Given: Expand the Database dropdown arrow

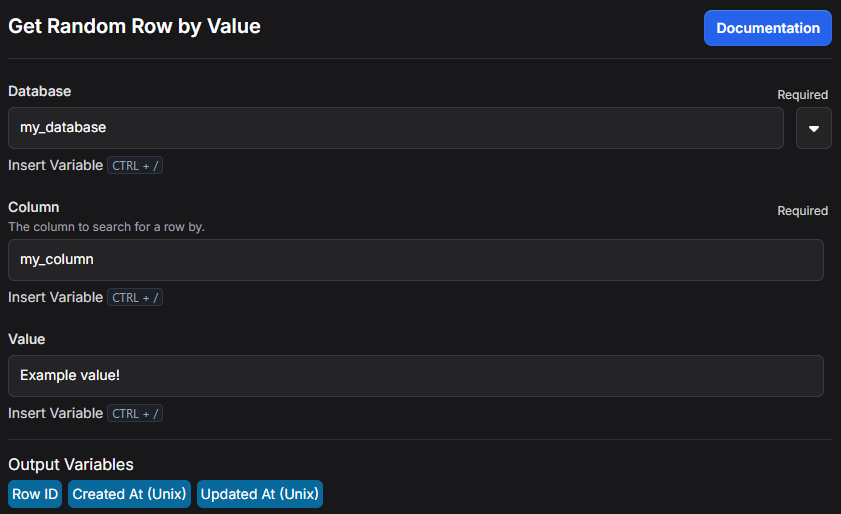Looking at the screenshot, I should 813,128.
